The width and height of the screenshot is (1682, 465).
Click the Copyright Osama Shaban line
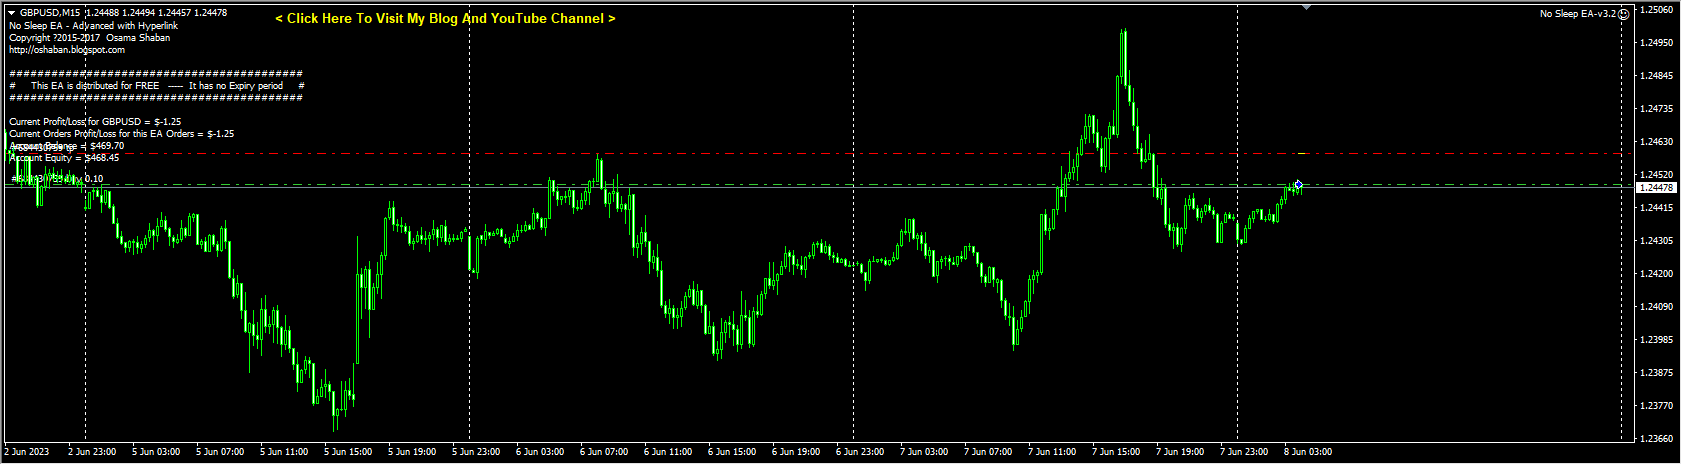click(x=90, y=38)
